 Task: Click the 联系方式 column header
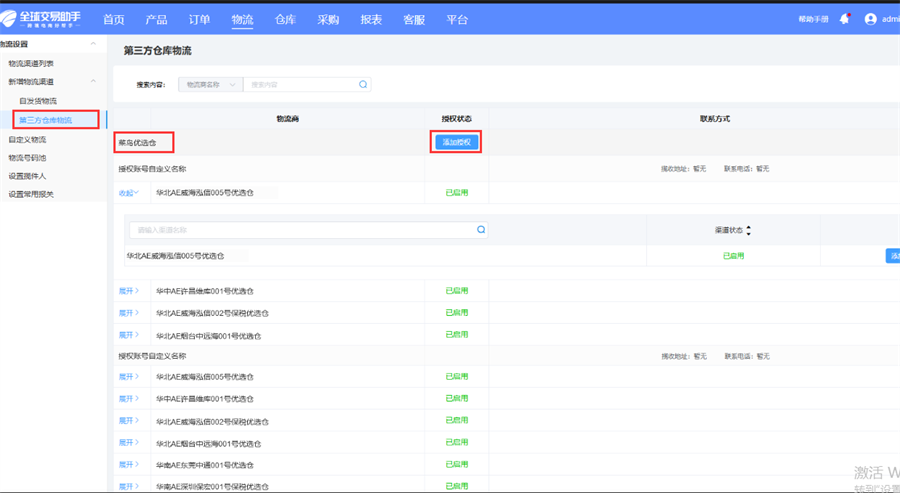click(715, 119)
